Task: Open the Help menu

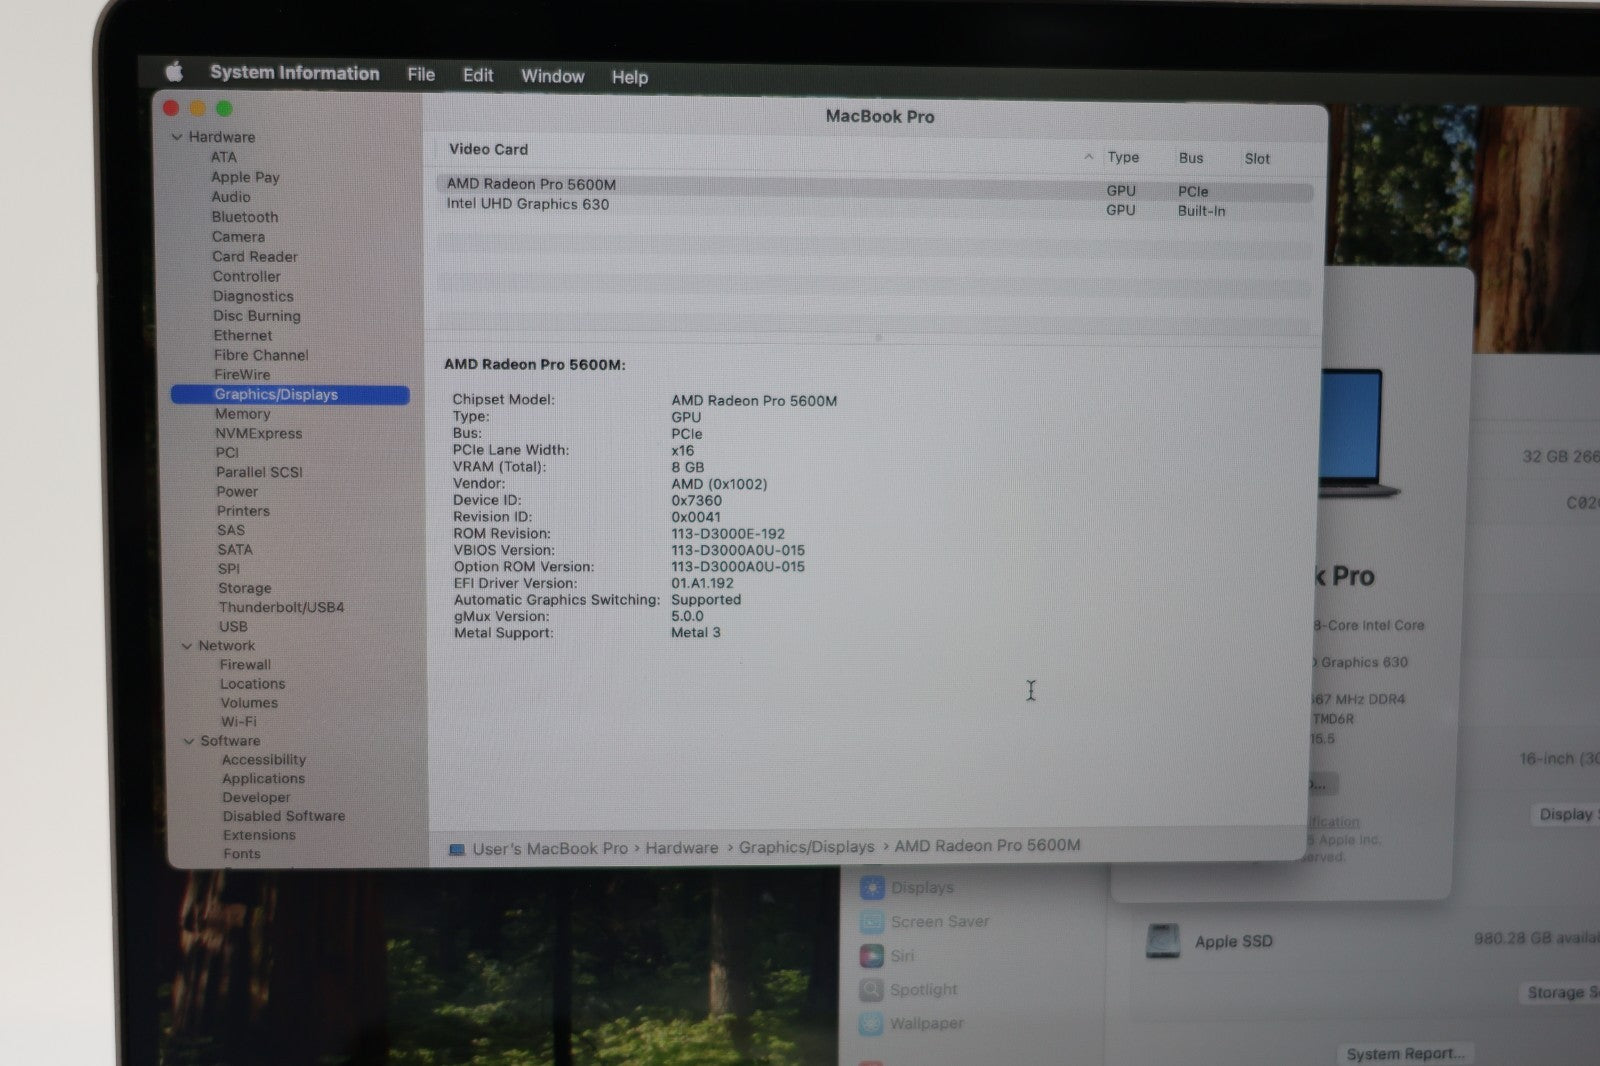Action: coord(630,77)
